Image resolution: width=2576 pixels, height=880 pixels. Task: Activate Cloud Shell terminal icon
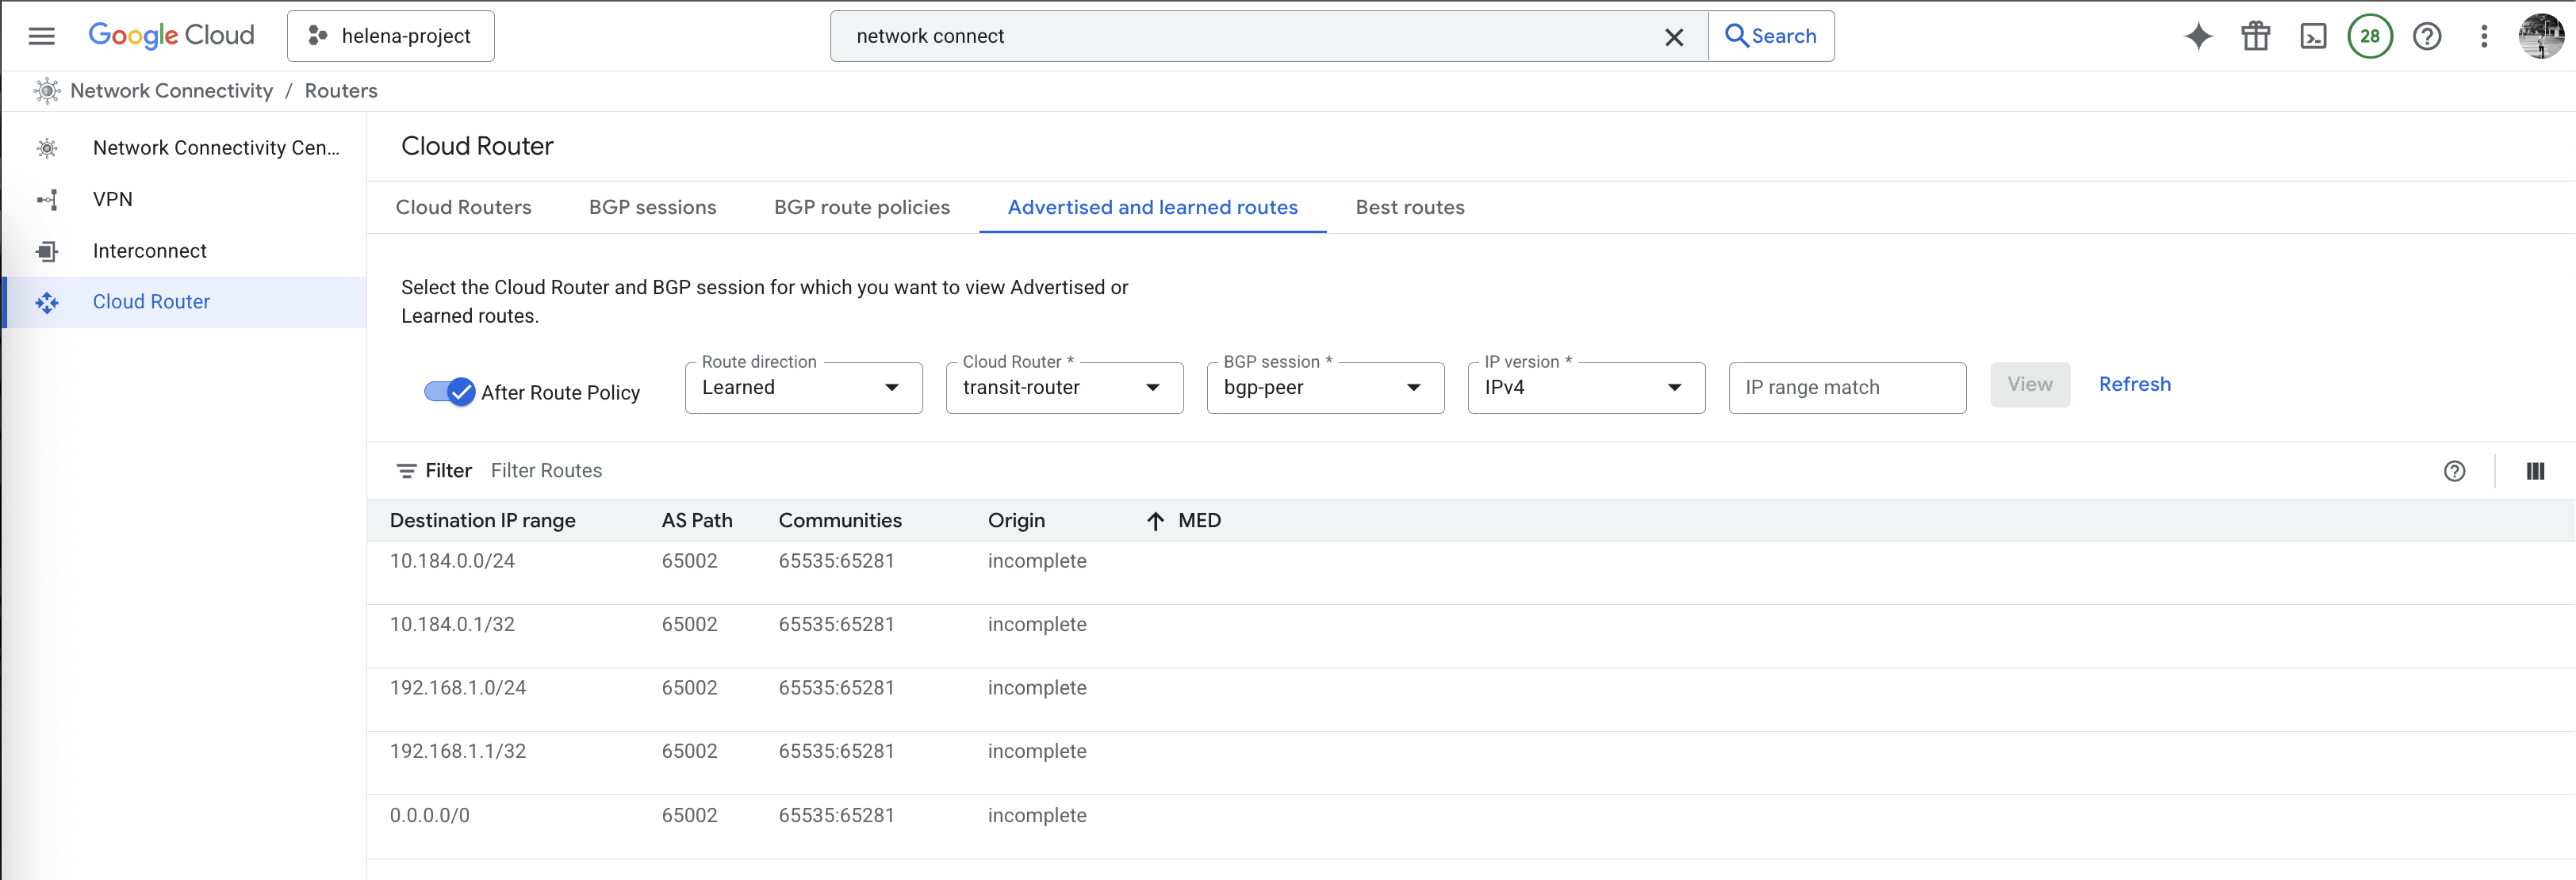tap(2313, 37)
